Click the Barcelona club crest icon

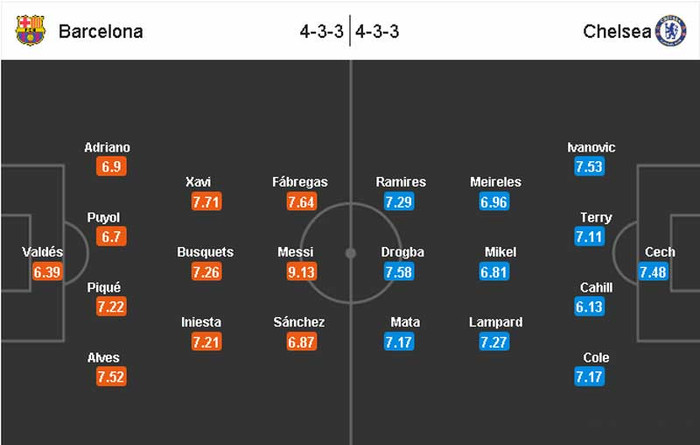point(30,31)
